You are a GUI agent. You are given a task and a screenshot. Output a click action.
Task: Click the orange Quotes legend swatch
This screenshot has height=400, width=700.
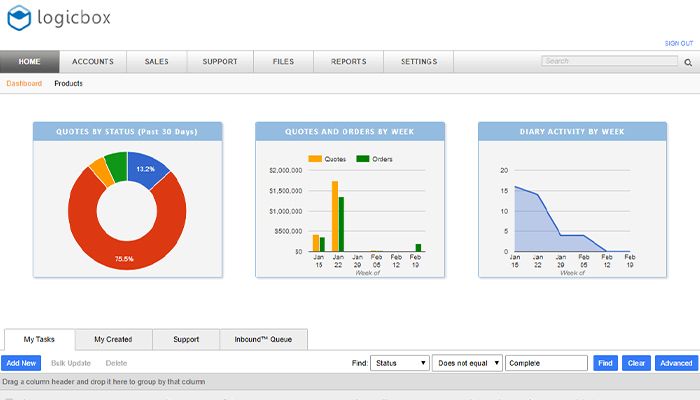click(314, 159)
